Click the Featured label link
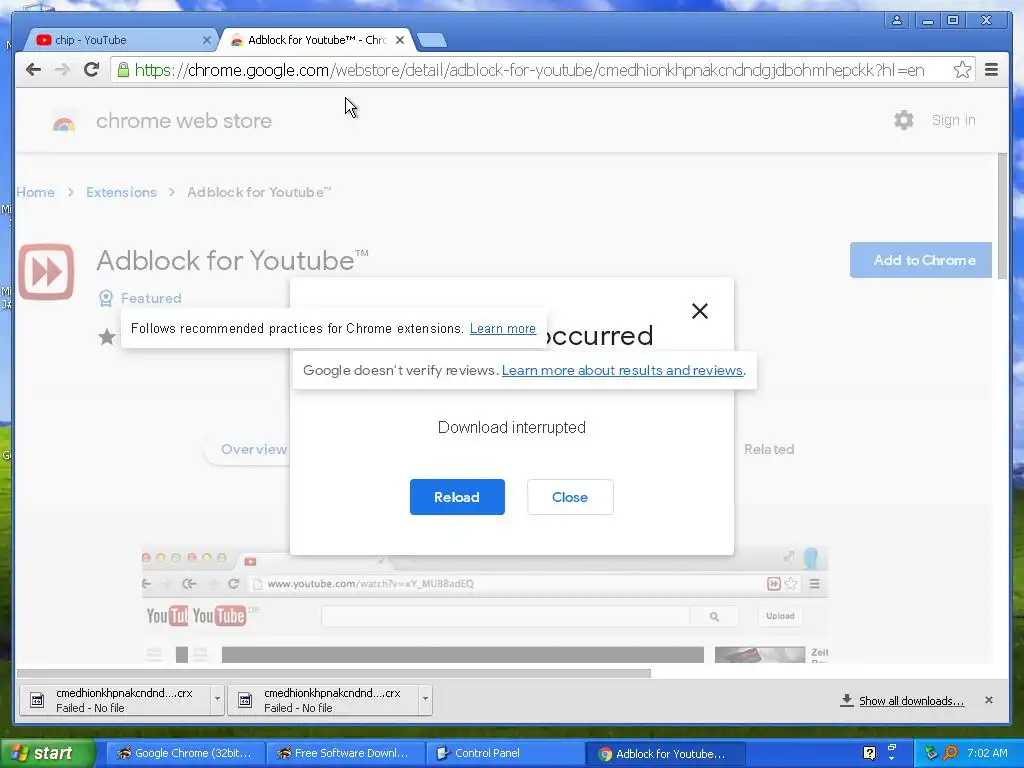 (151, 298)
